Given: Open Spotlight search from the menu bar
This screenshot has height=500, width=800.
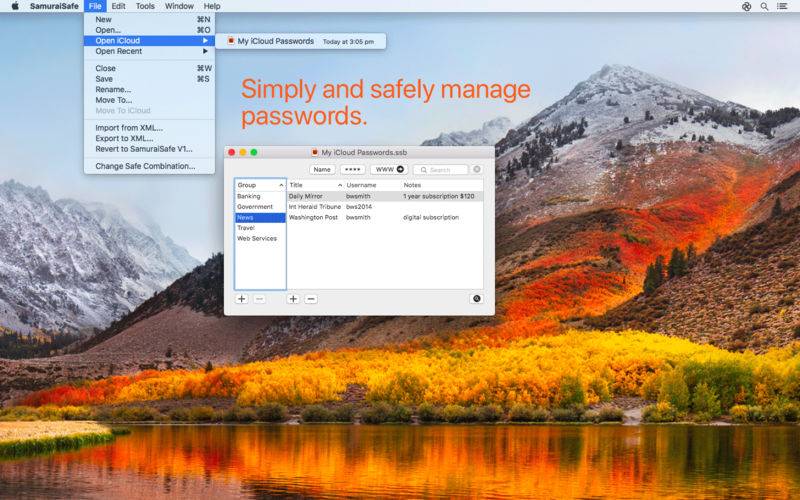Looking at the screenshot, I should [764, 7].
